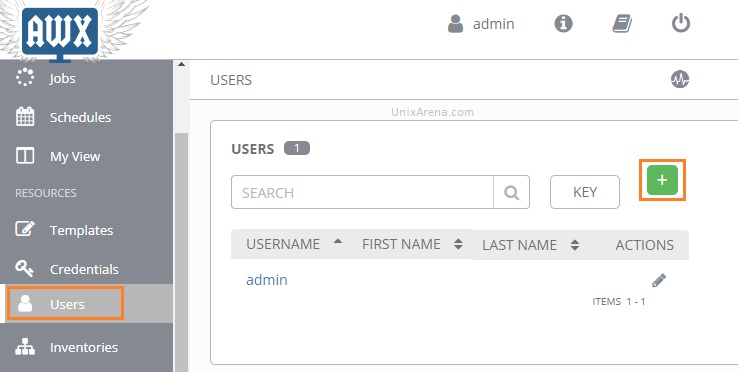The image size is (738, 372).
Task: Open the activity stream icon
Action: tap(680, 79)
